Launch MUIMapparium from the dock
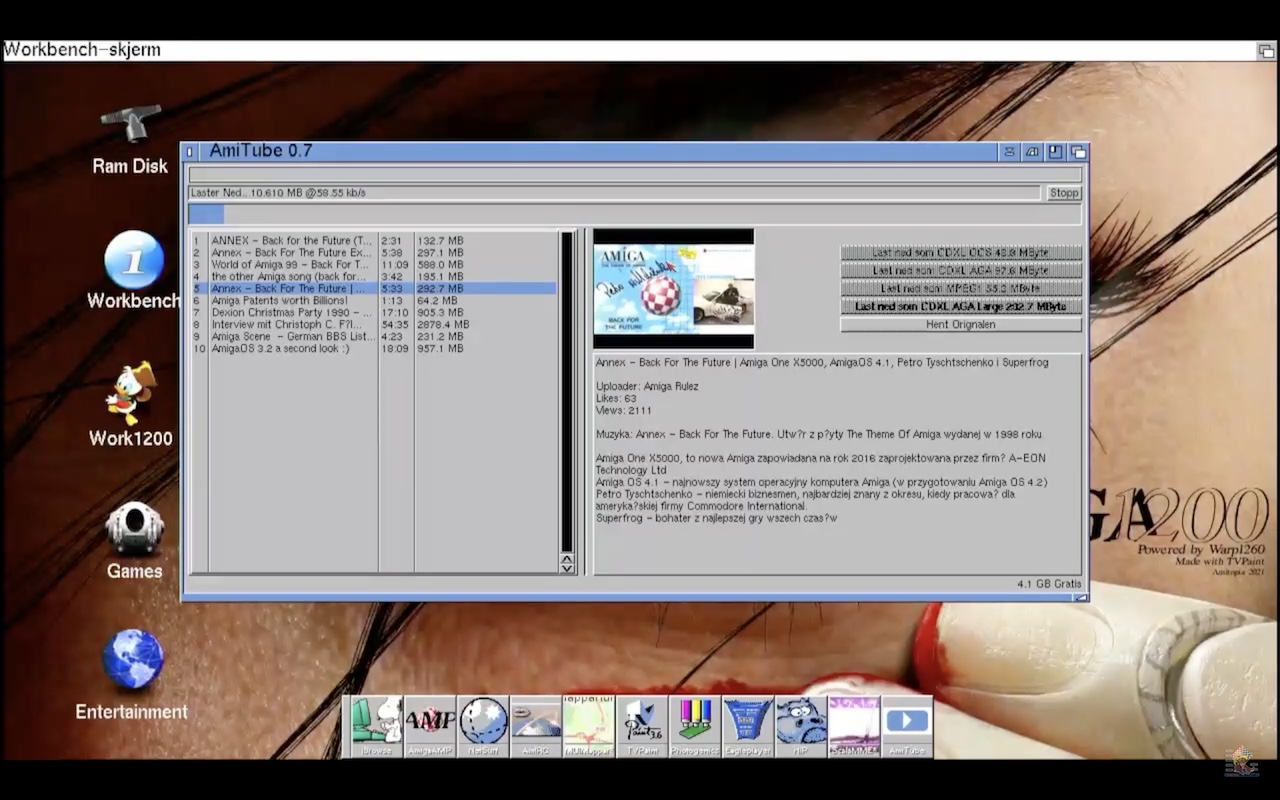Viewport: 1280px width, 800px height. 589,726
